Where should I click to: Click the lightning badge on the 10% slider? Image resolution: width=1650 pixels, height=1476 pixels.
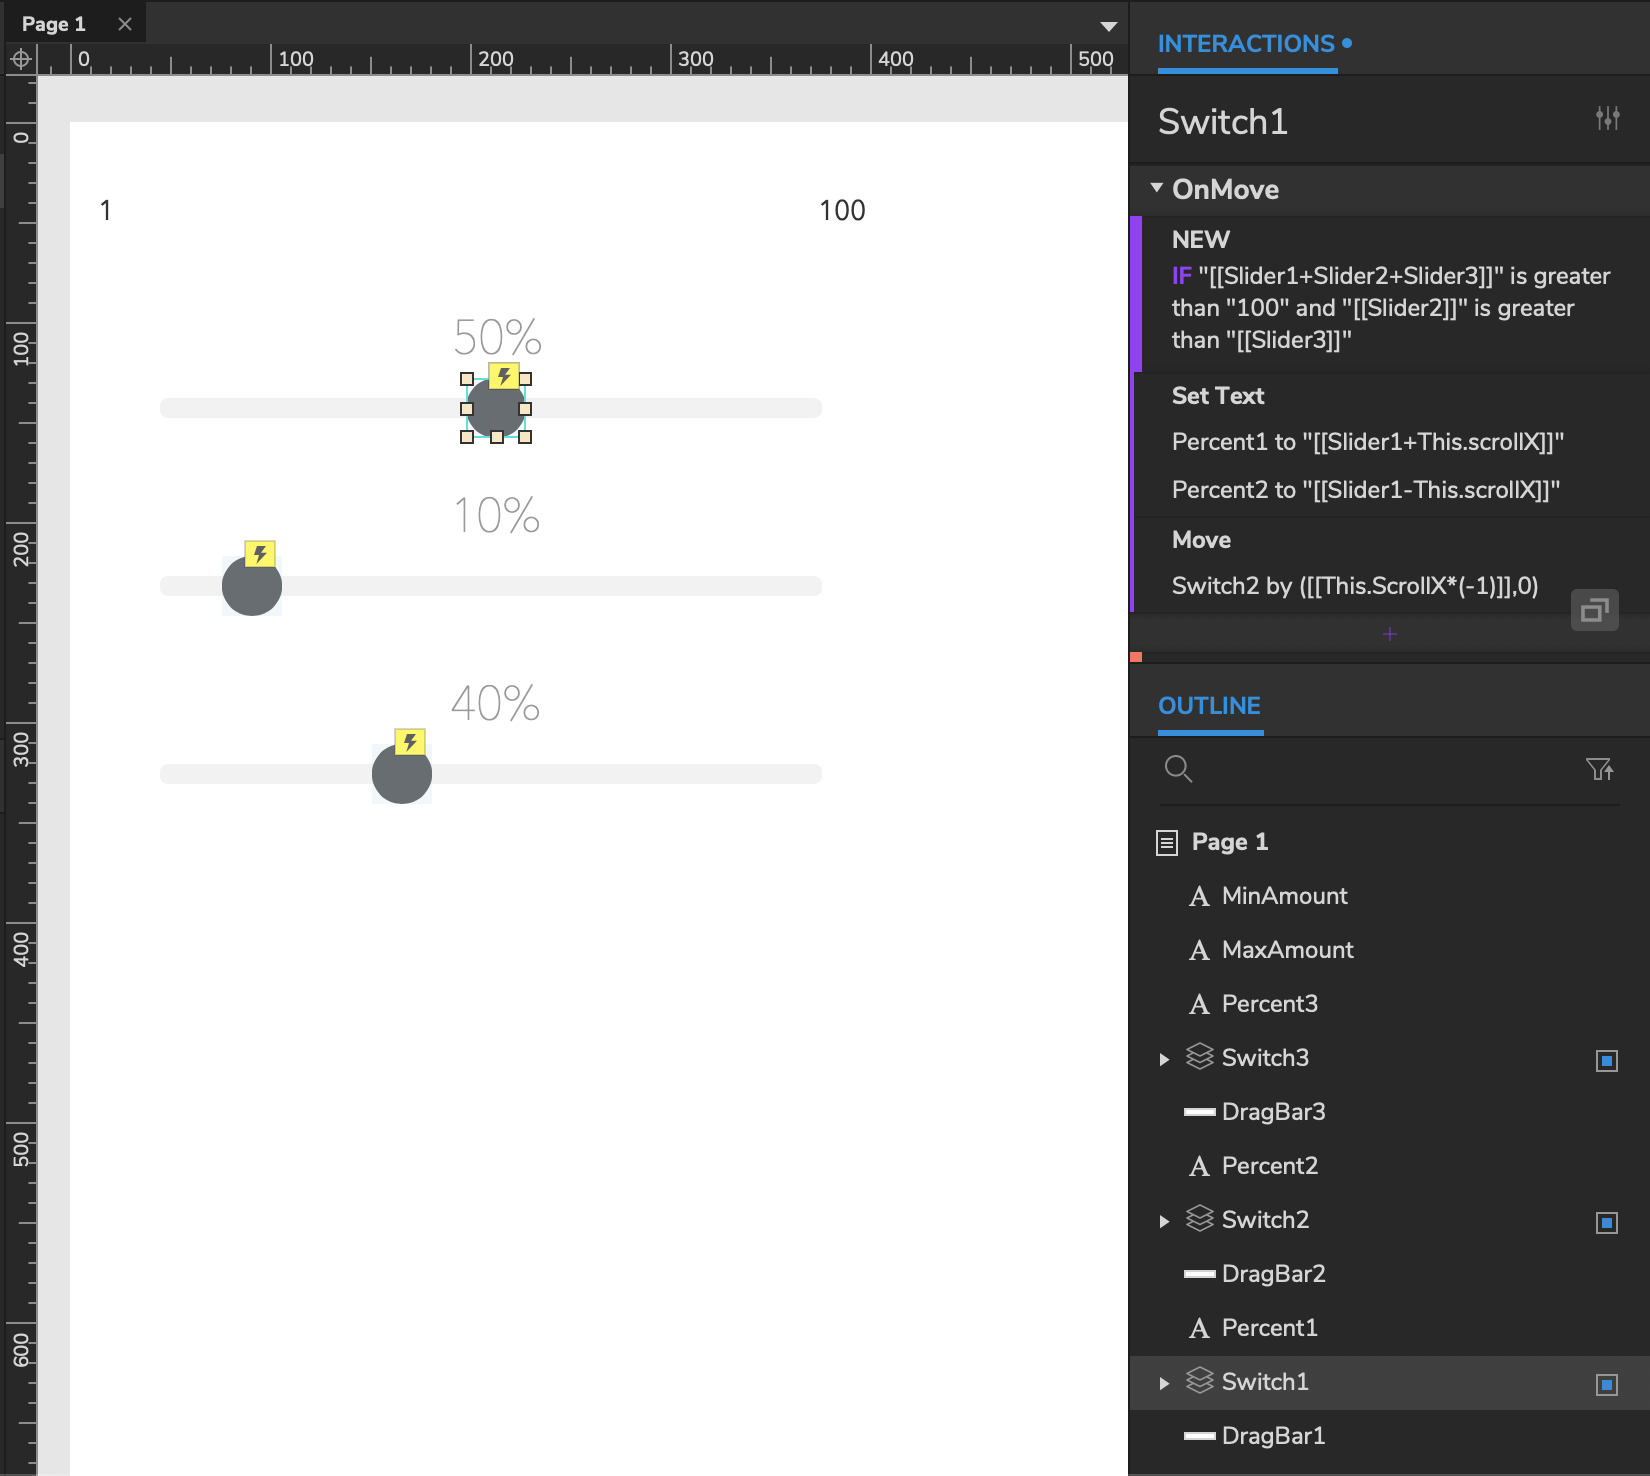260,554
